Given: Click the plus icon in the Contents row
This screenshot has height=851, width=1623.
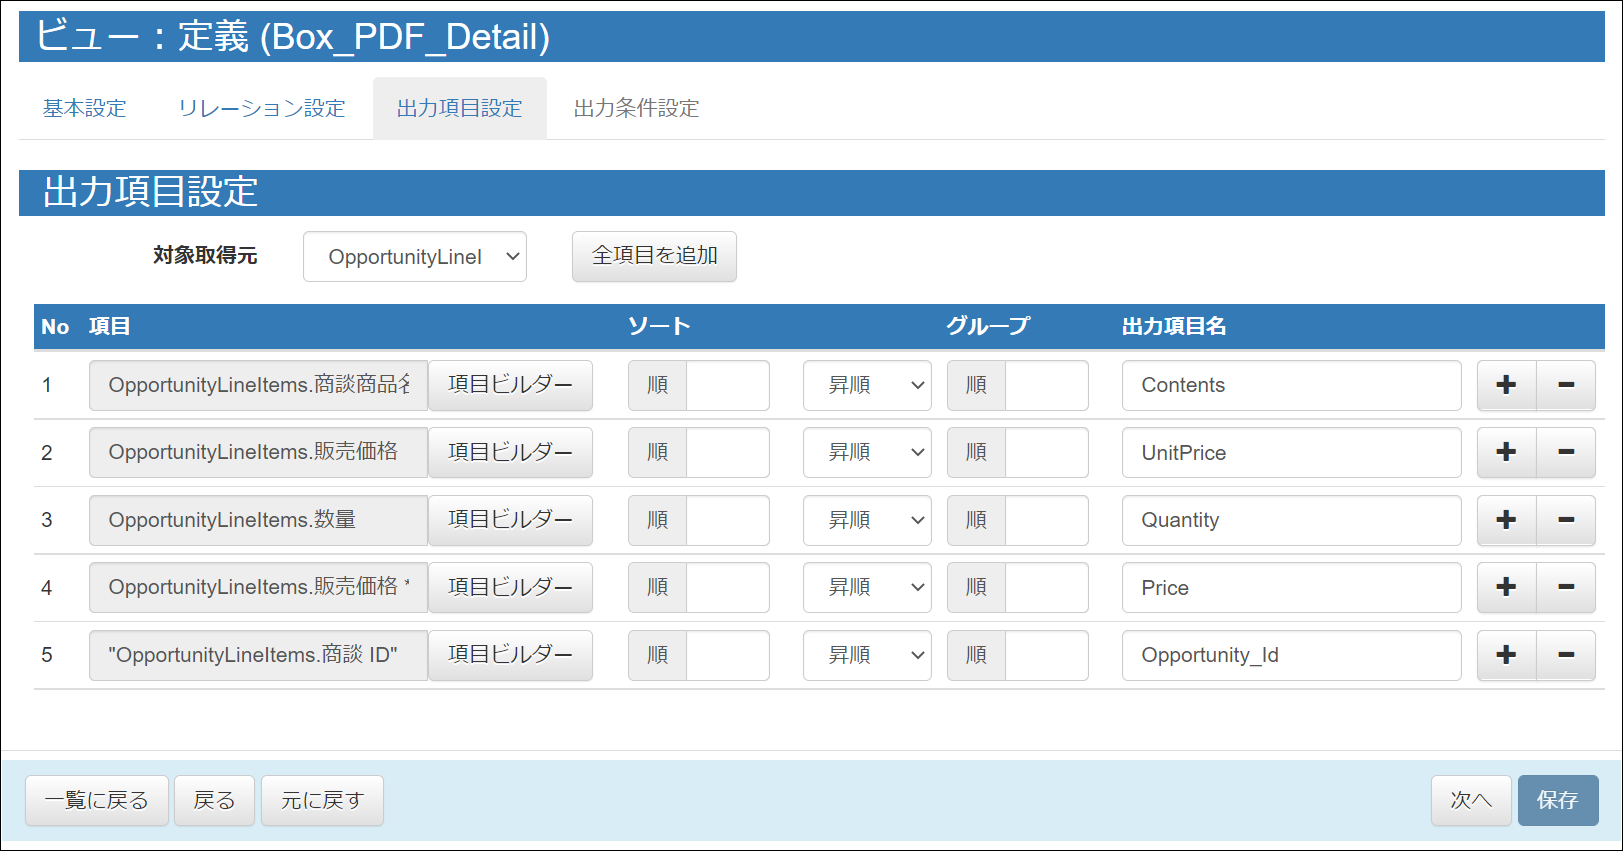Looking at the screenshot, I should pos(1506,385).
